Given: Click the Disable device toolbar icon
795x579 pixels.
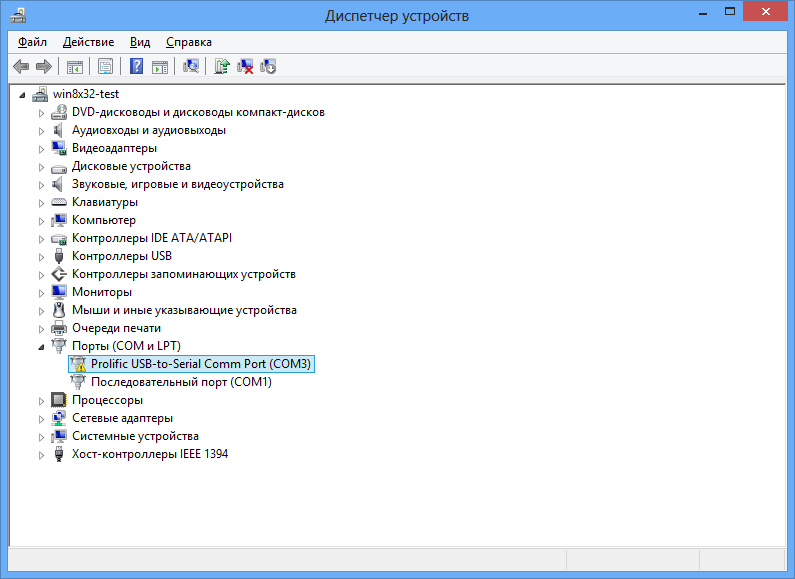Looking at the screenshot, I should tap(268, 66).
